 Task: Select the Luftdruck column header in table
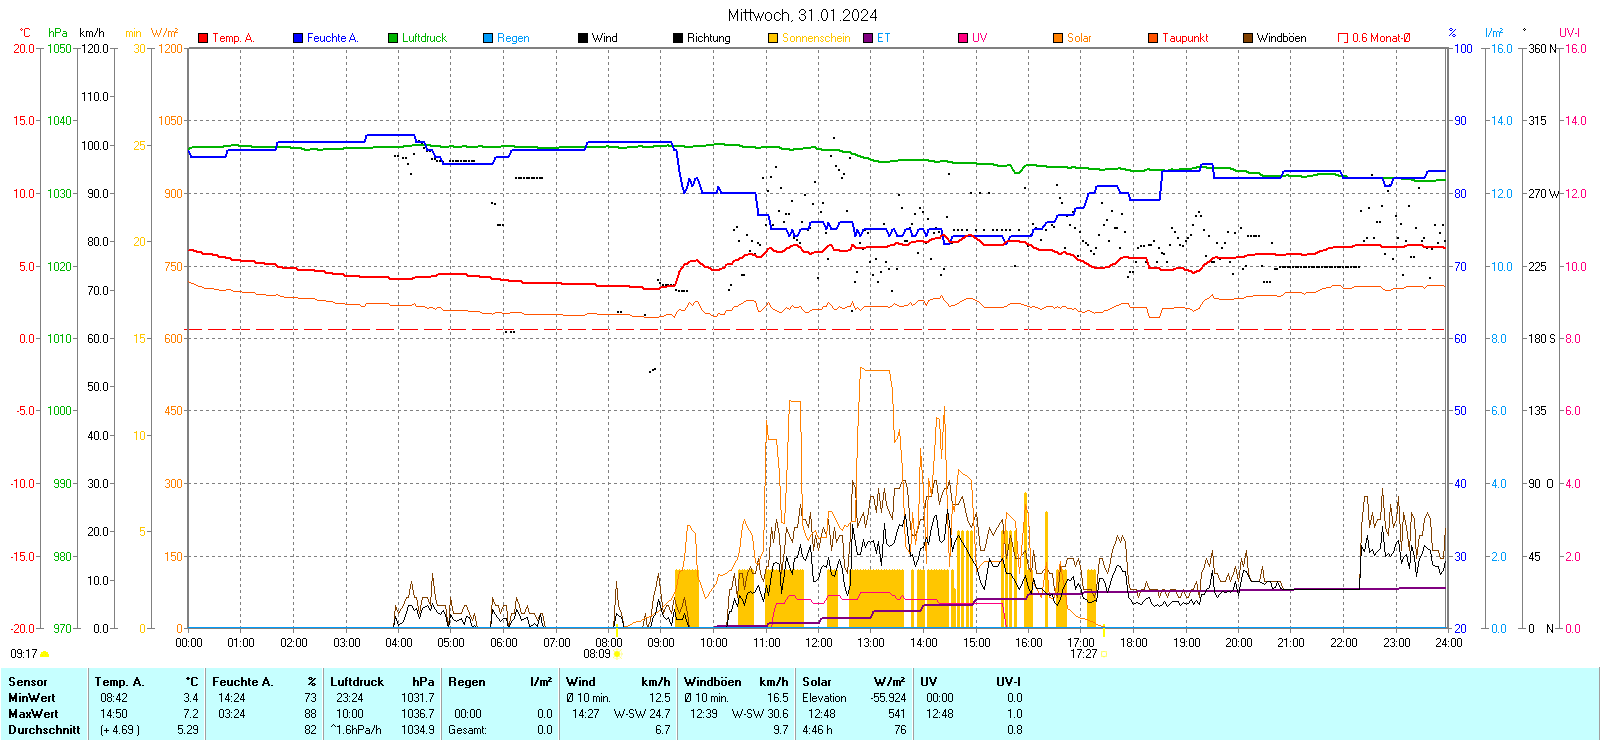[357, 682]
